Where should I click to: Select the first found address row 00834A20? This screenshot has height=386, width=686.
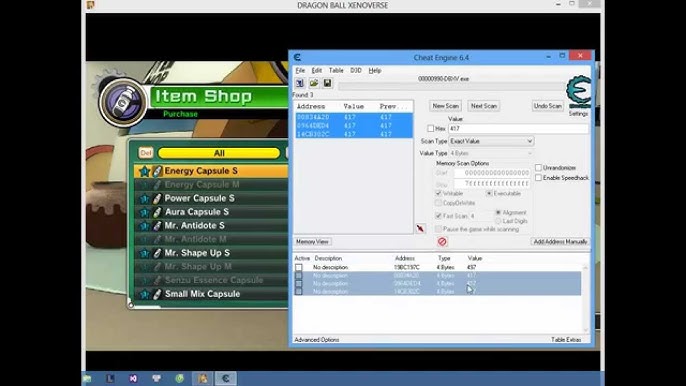354,117
